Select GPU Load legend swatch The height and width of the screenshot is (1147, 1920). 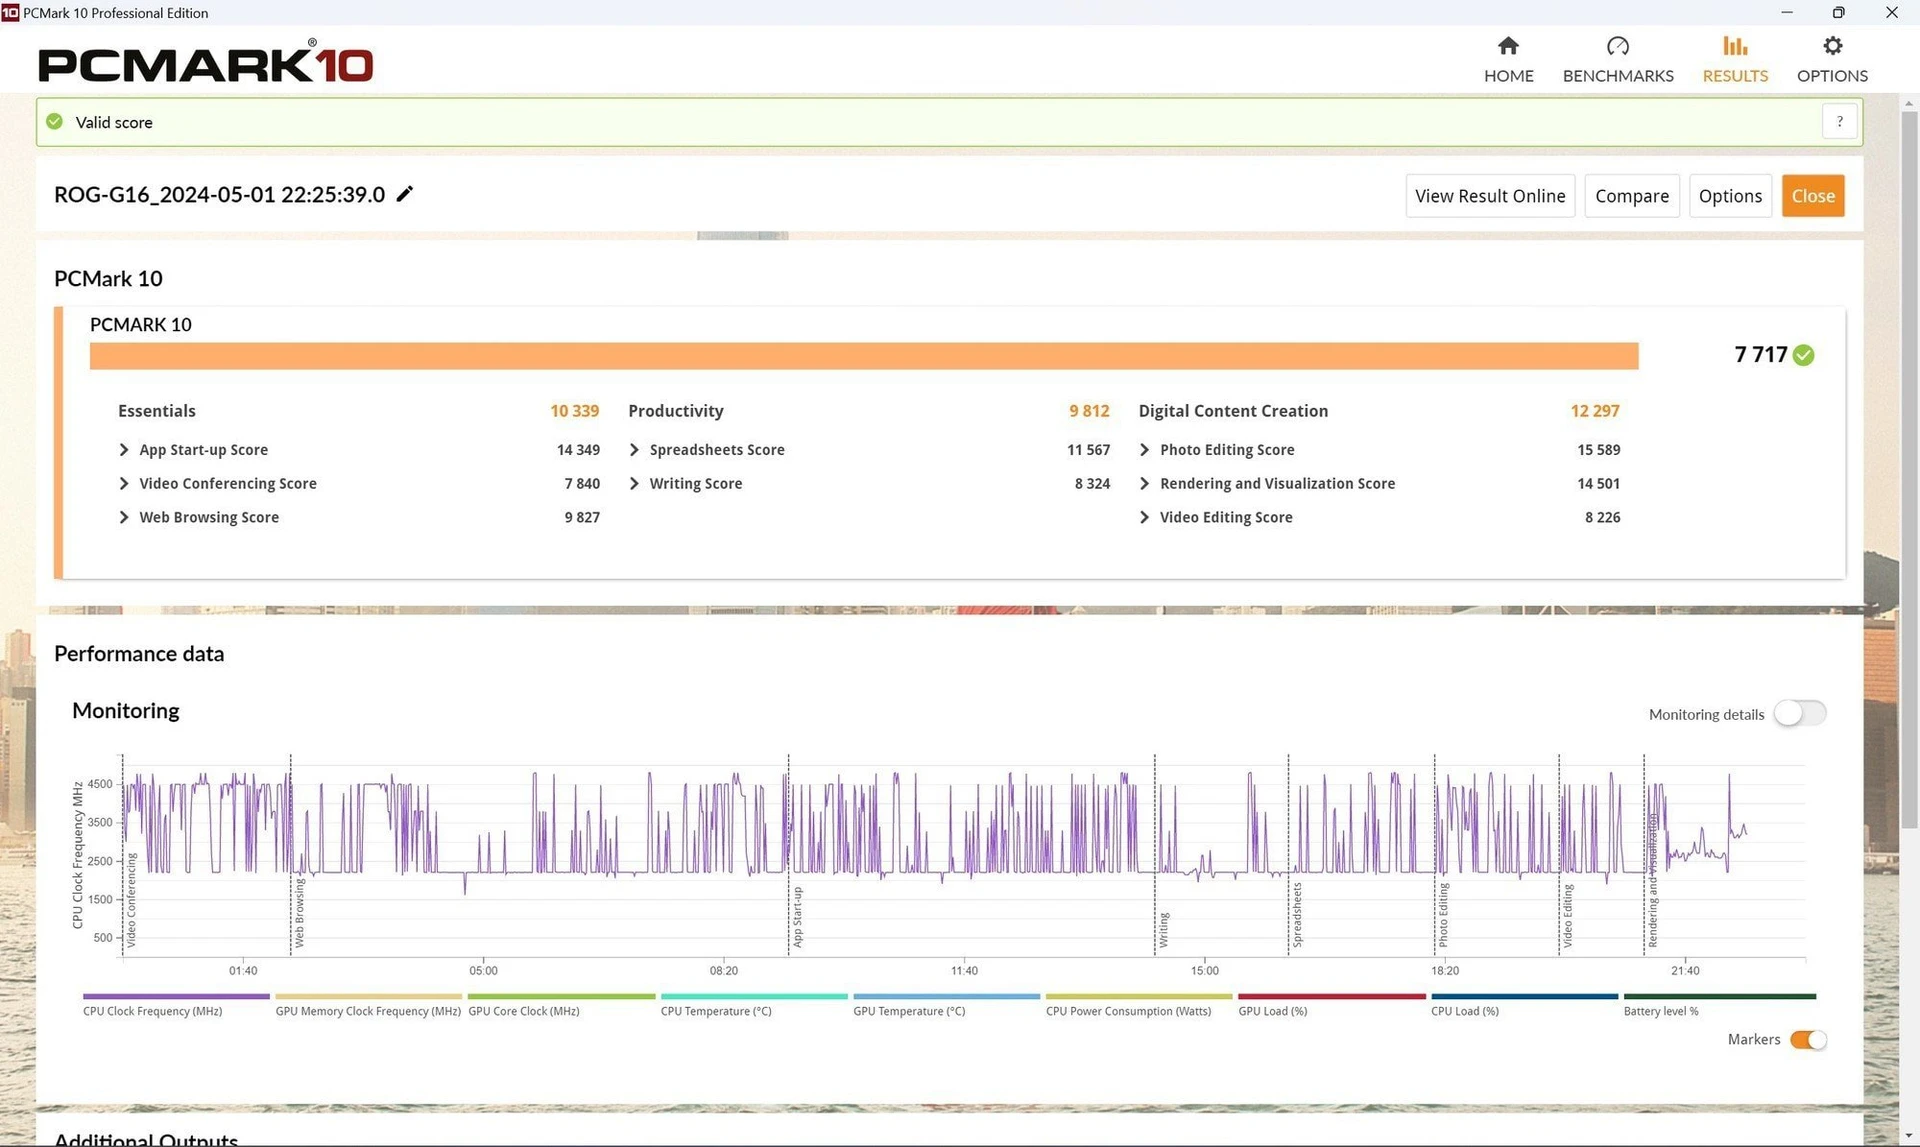coord(1332,996)
